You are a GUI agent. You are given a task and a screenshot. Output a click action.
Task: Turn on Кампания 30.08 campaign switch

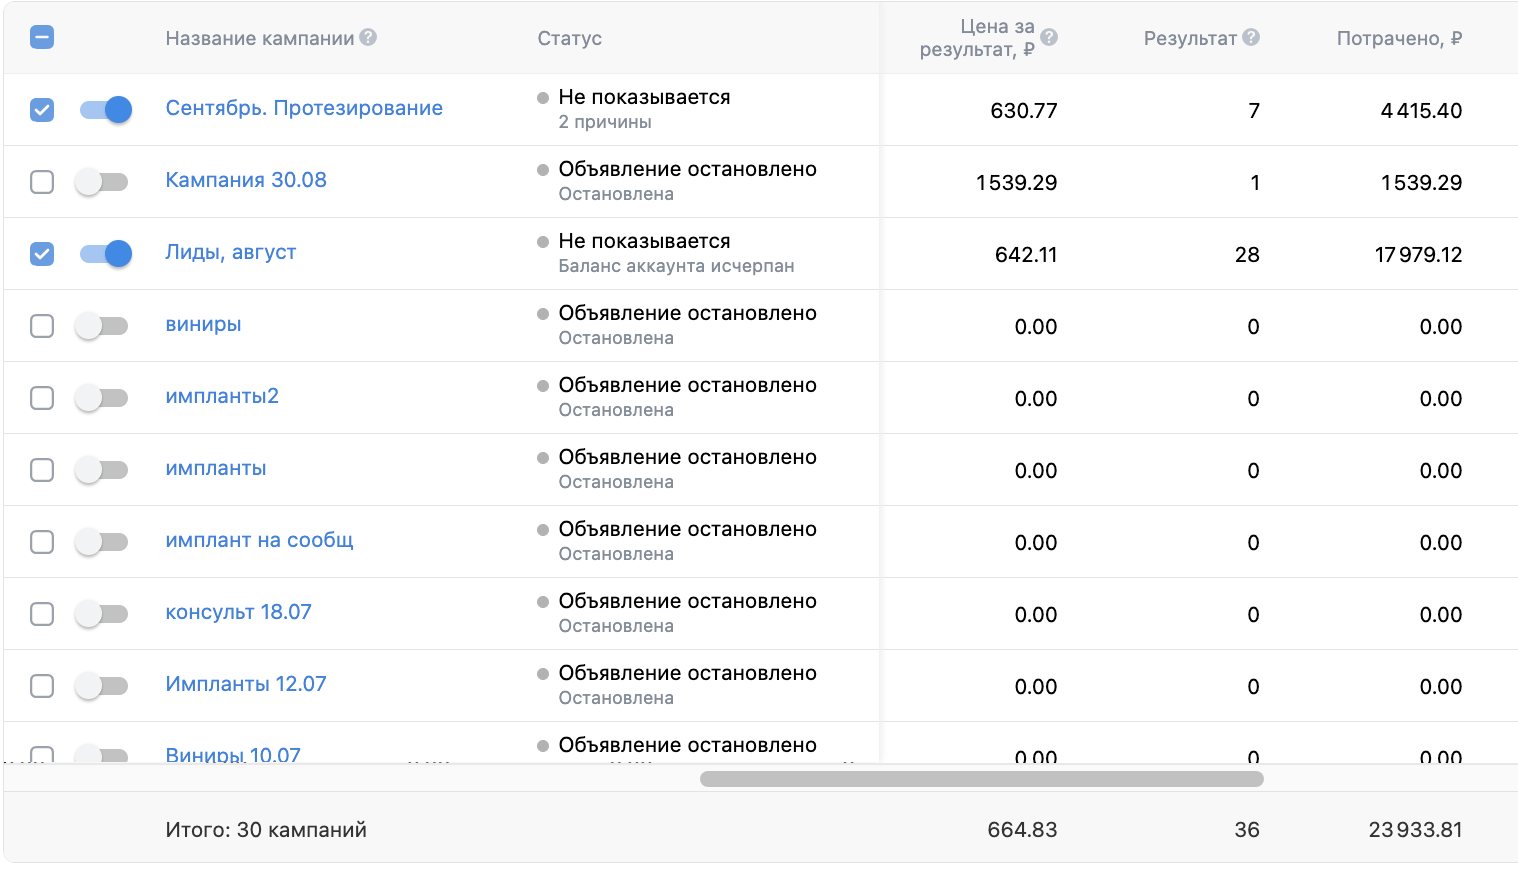click(x=102, y=182)
